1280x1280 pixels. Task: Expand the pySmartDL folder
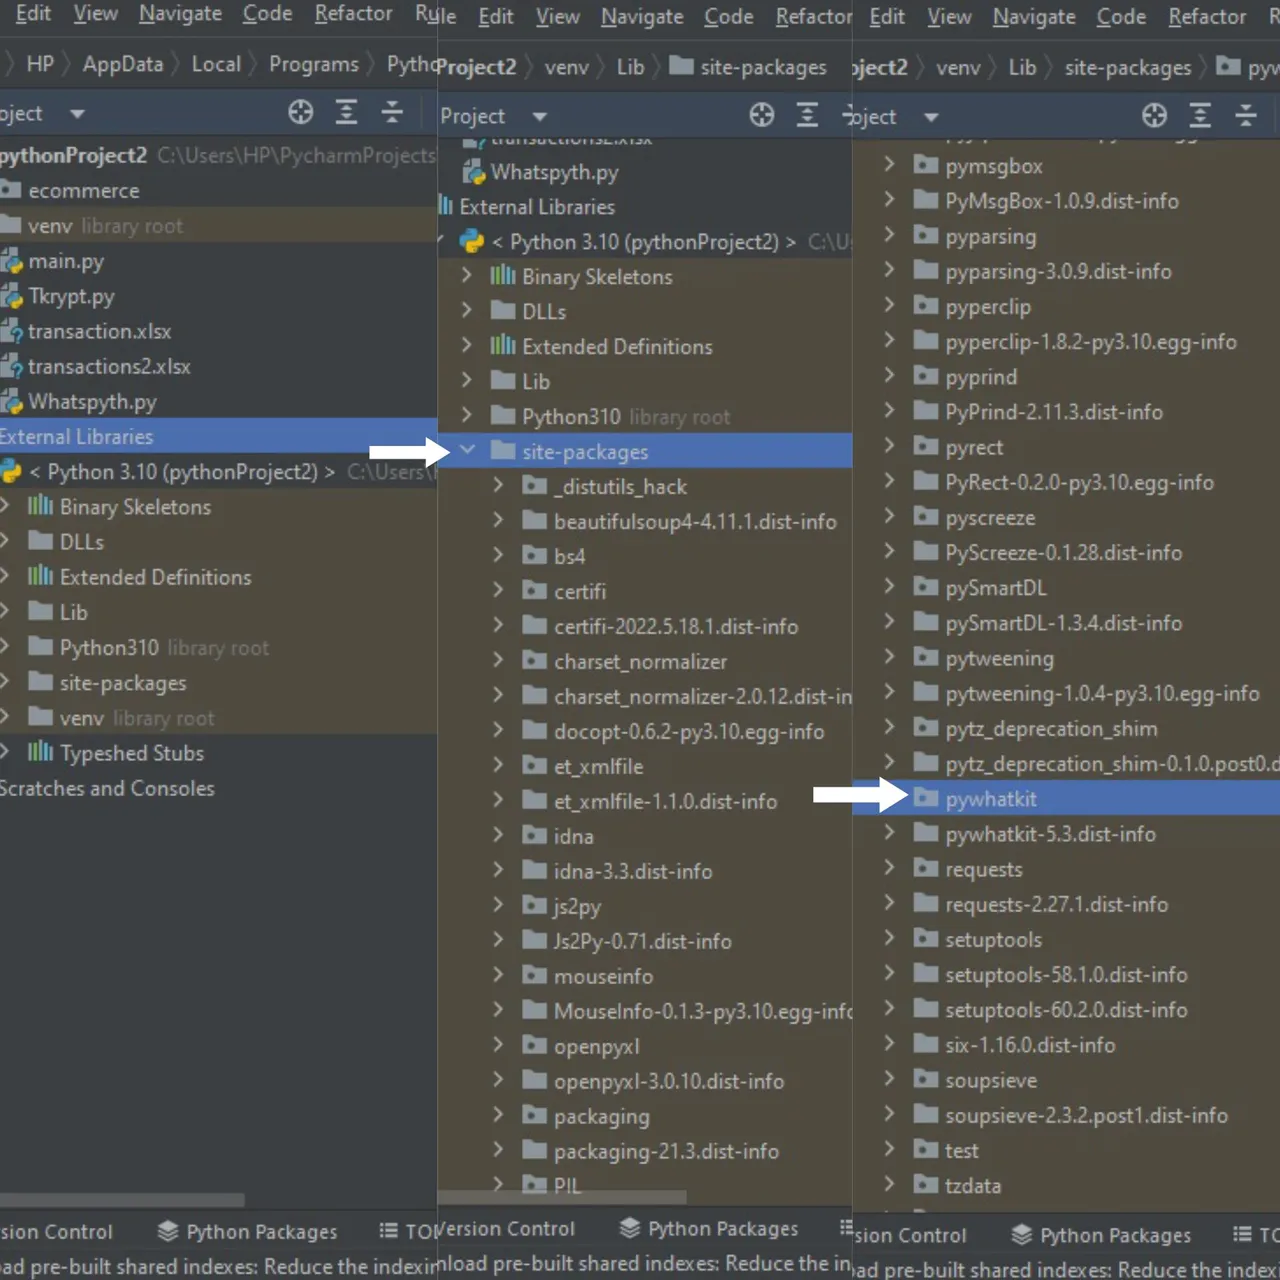pyautogui.click(x=889, y=586)
